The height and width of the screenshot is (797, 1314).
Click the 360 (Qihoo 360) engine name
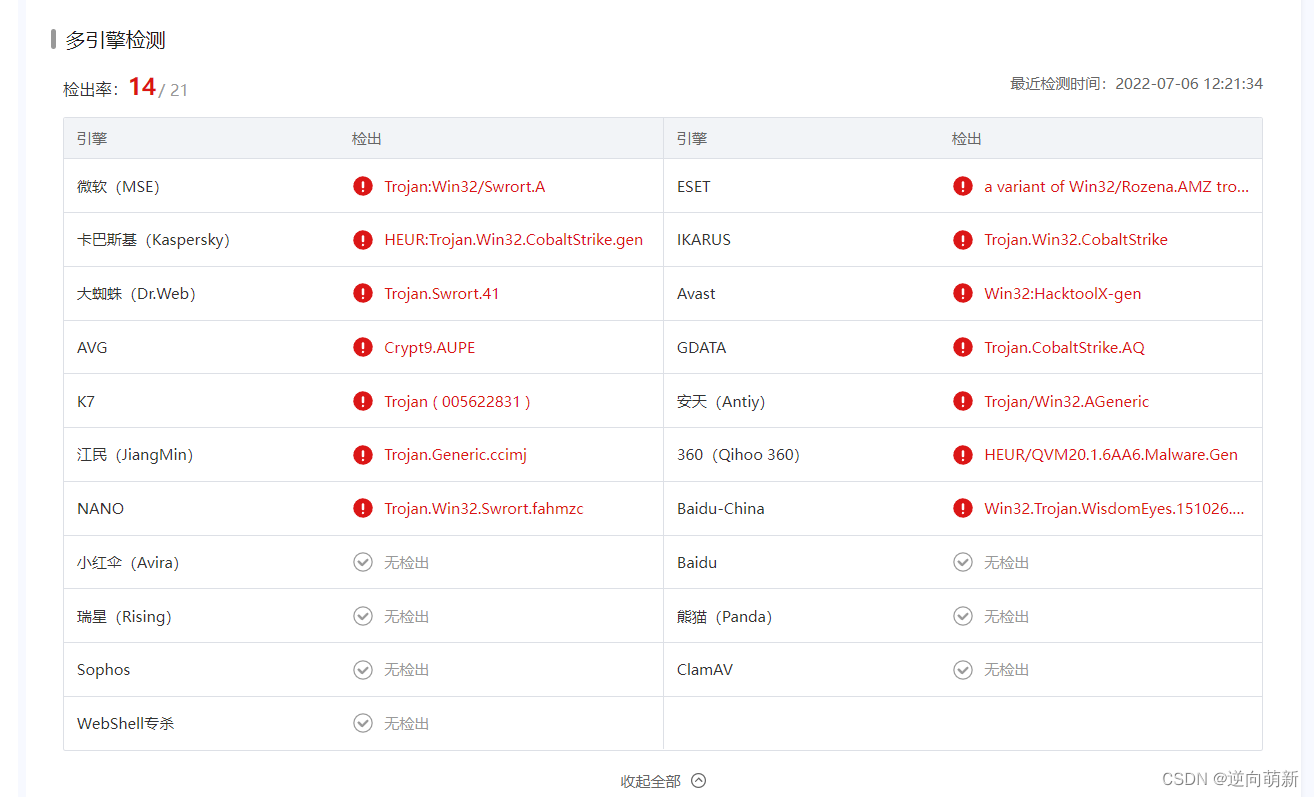[739, 455]
